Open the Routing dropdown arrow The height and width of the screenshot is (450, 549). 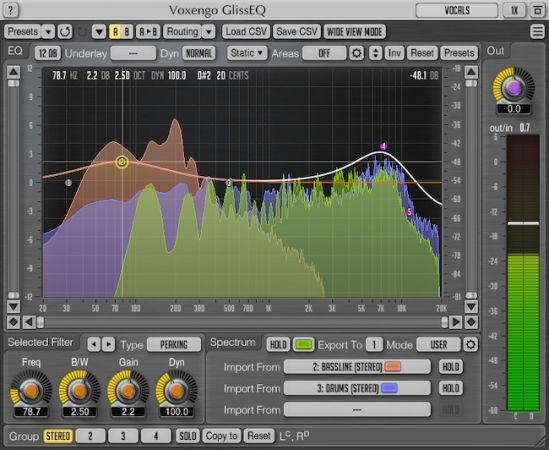click(x=209, y=32)
